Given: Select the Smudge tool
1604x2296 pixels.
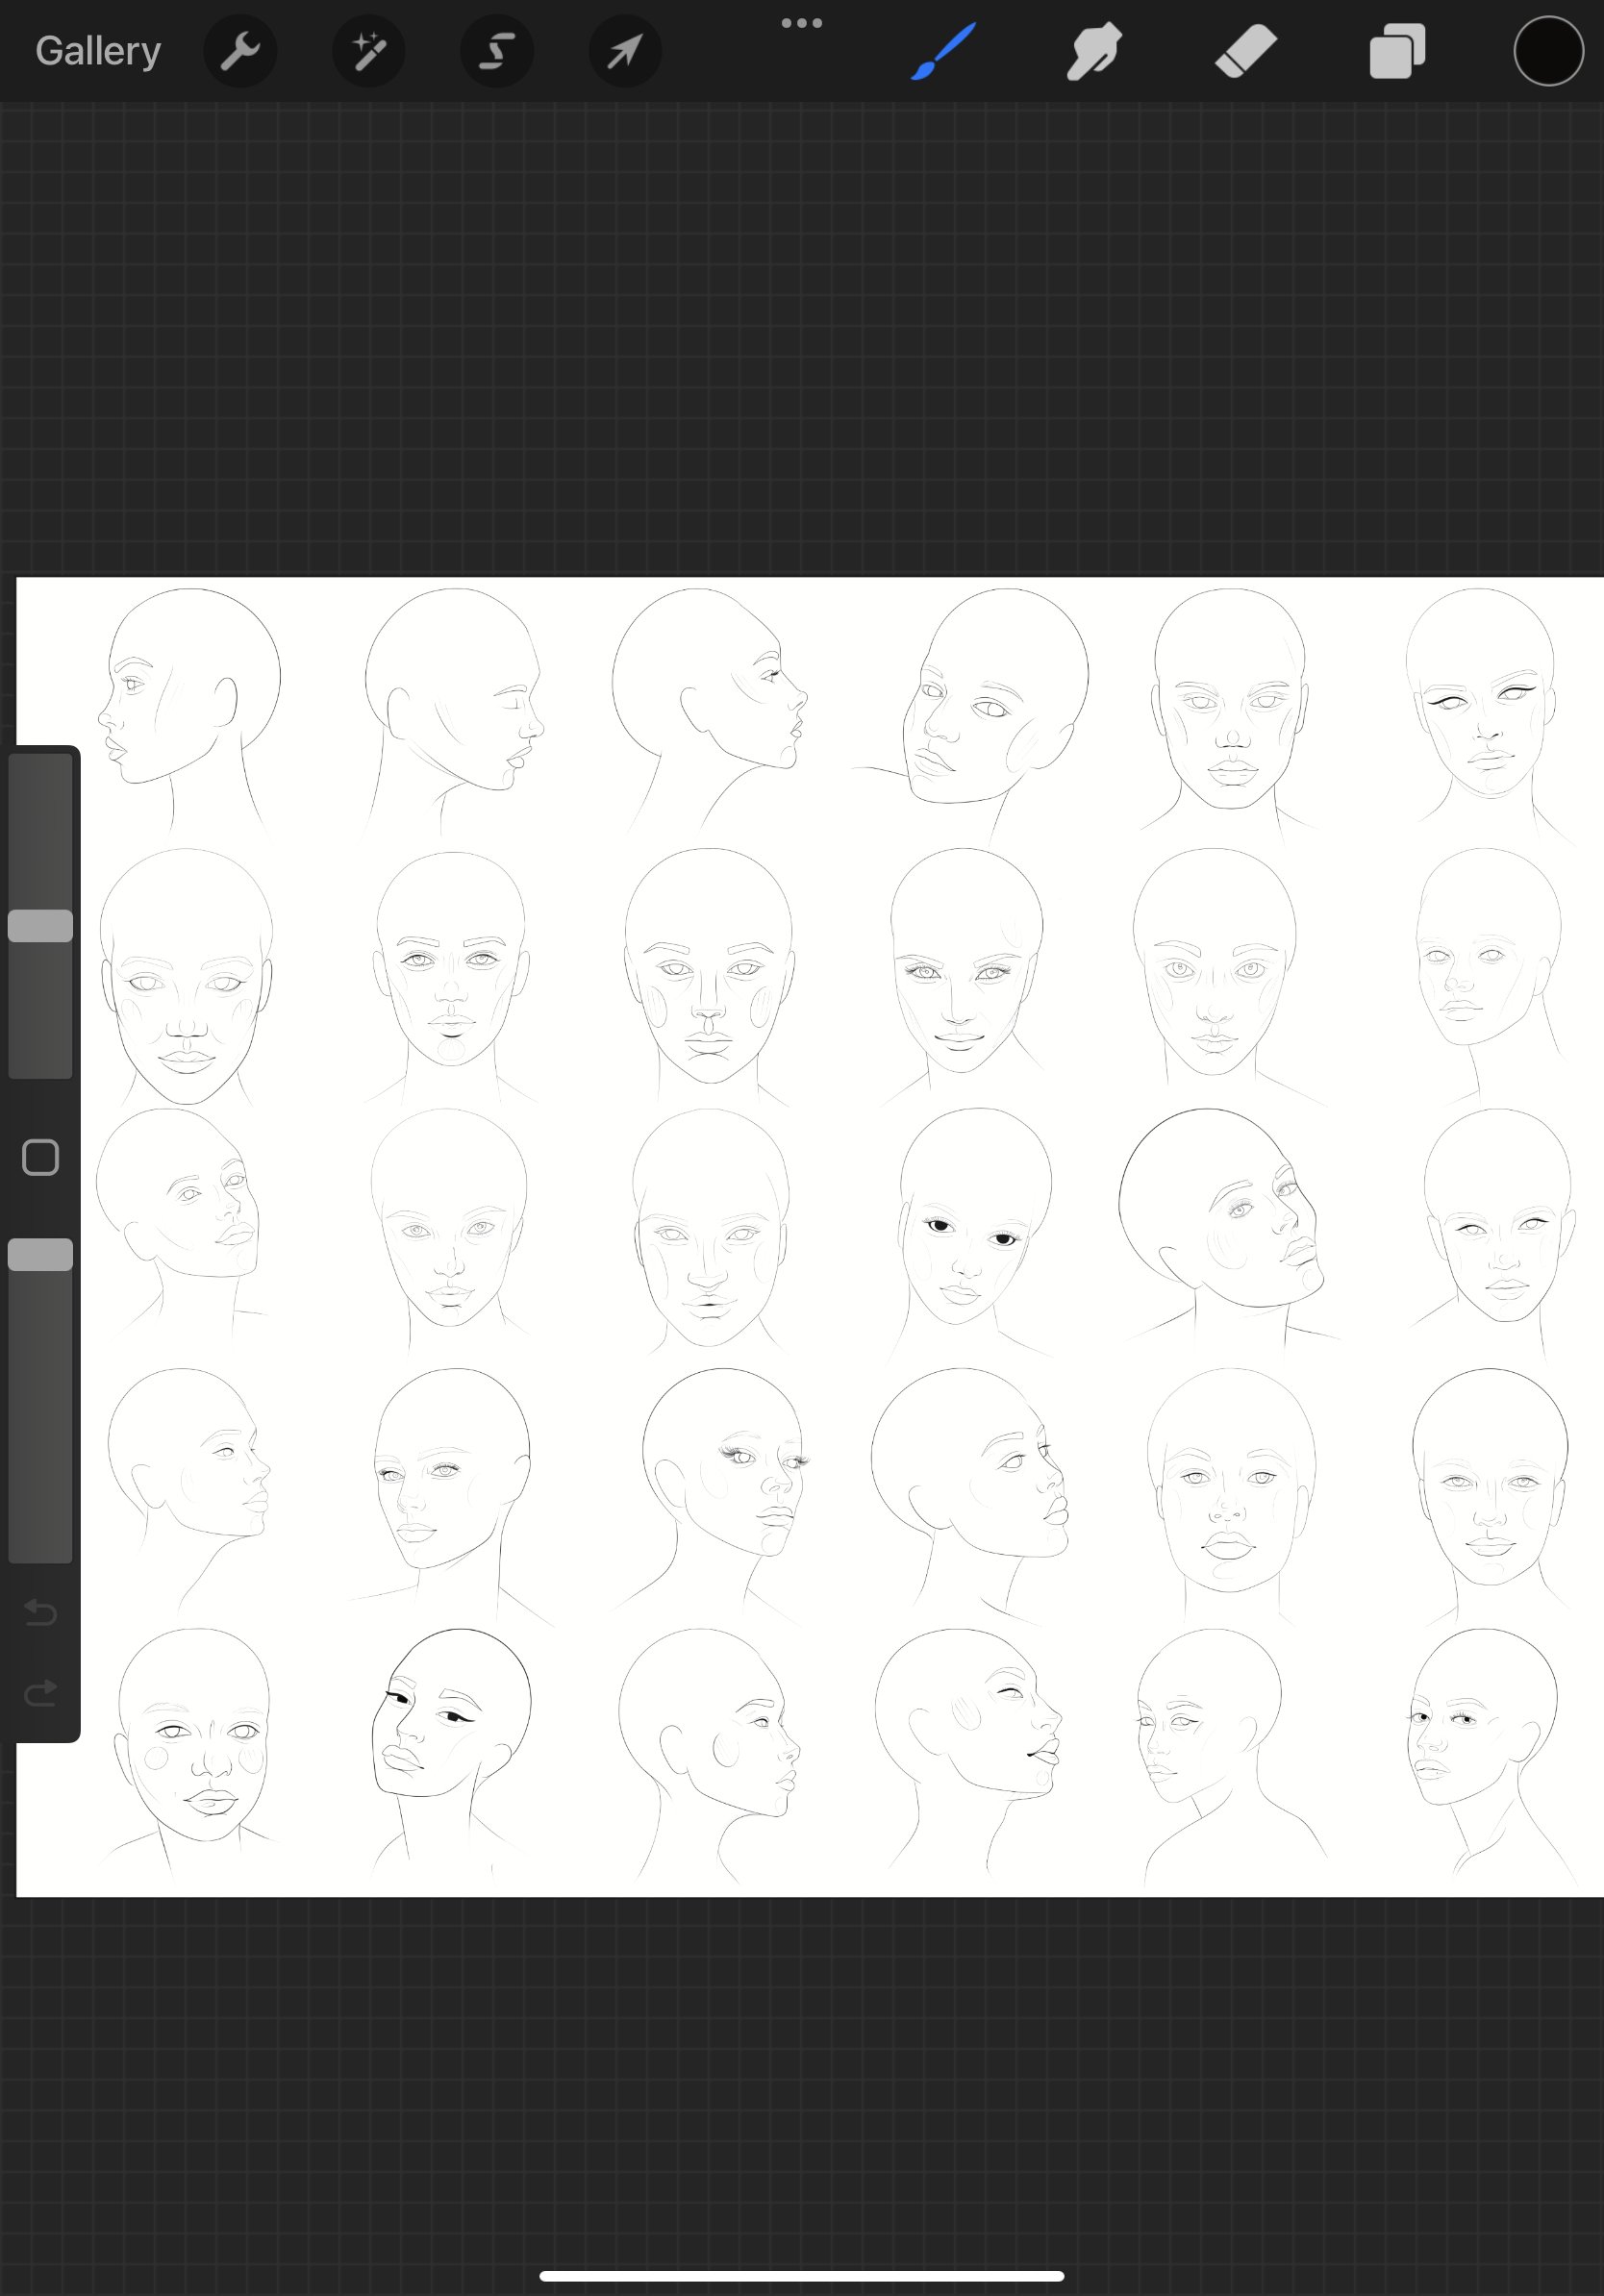Looking at the screenshot, I should point(1092,50).
